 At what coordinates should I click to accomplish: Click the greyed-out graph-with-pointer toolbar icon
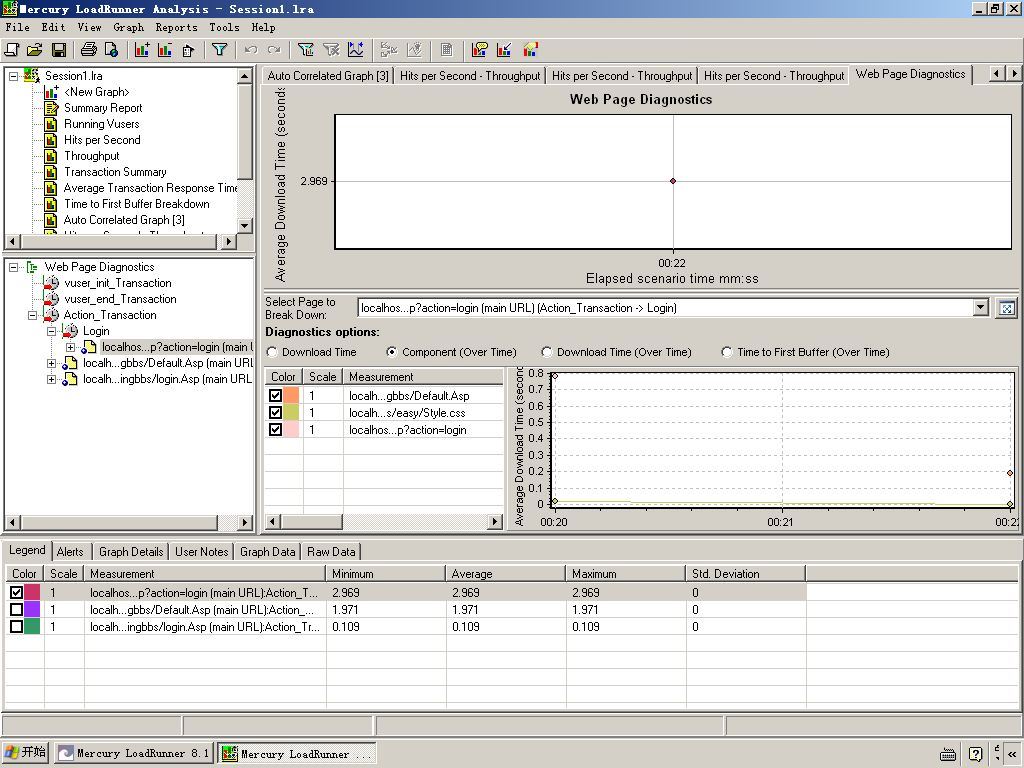pos(415,50)
